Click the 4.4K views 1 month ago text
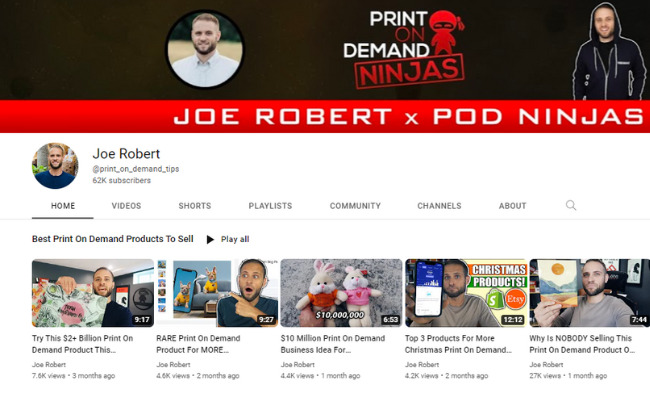650x400 pixels. [320, 376]
